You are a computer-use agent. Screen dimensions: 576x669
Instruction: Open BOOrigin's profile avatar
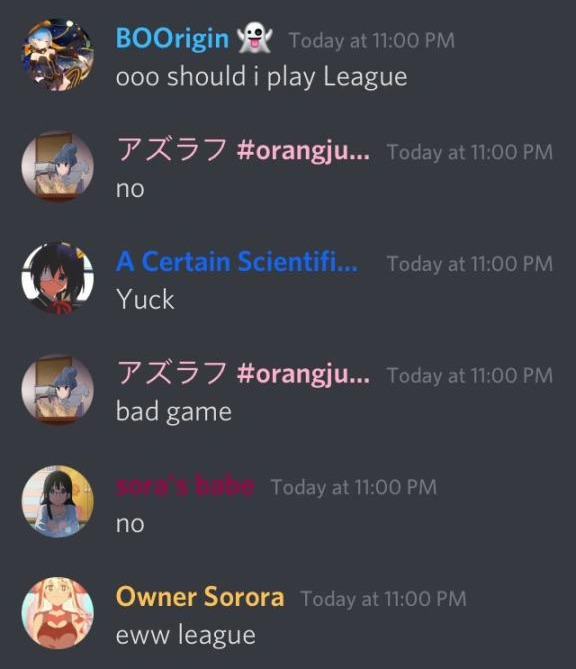[58, 55]
